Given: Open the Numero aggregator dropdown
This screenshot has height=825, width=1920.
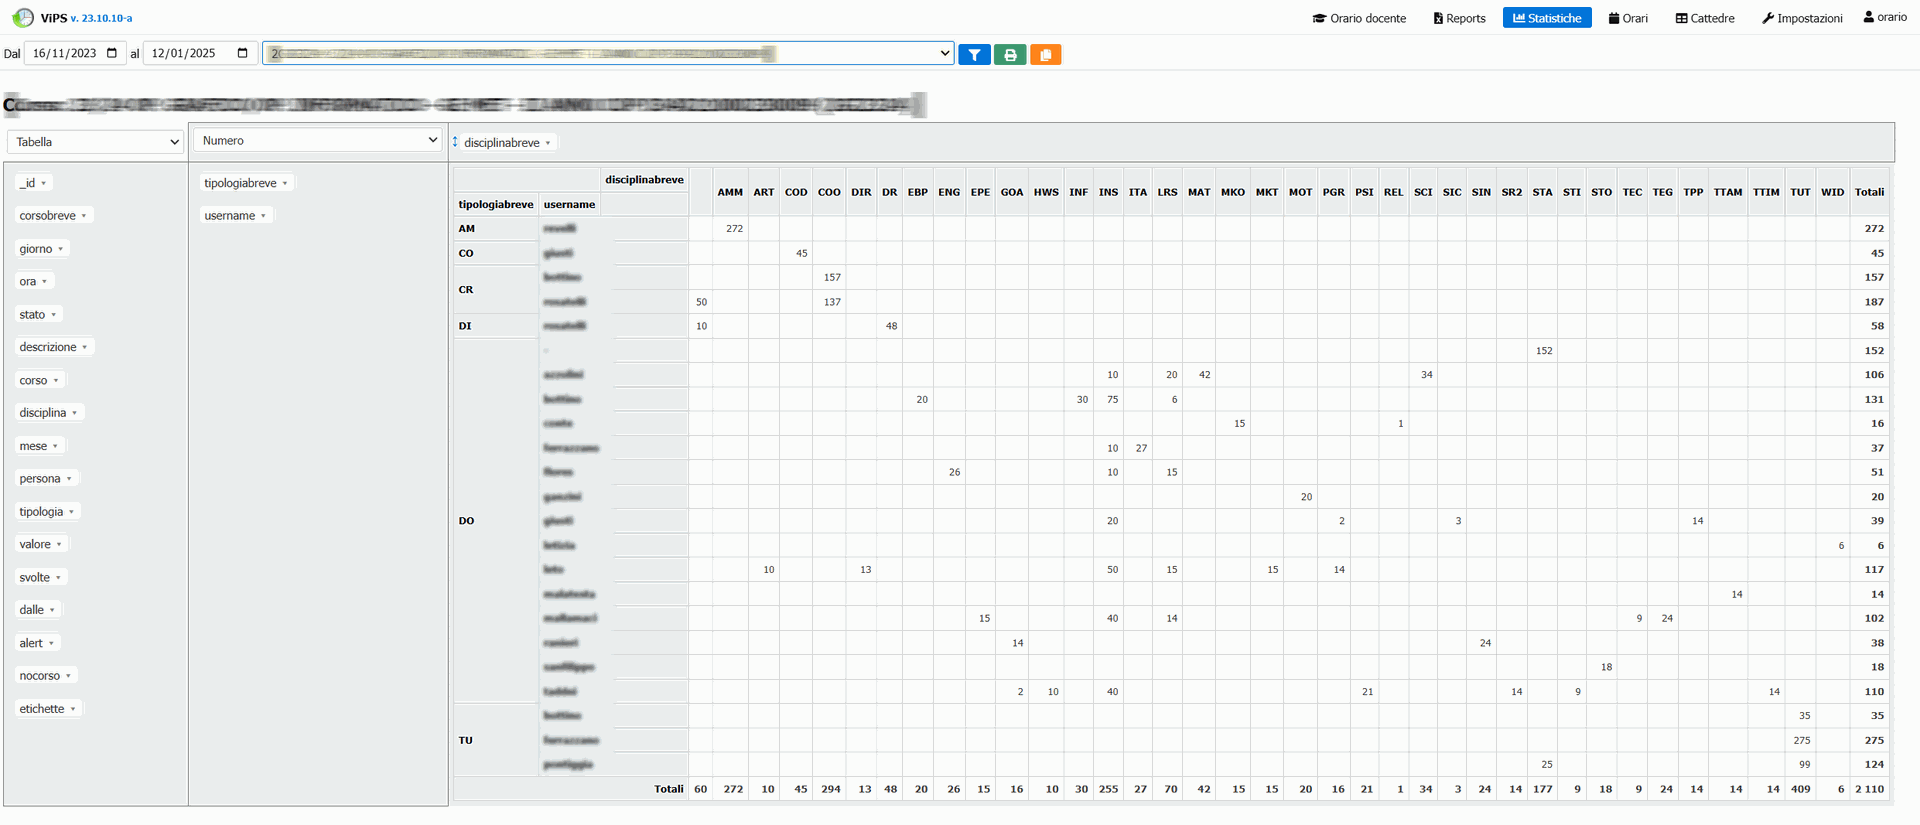Looking at the screenshot, I should 318,141.
